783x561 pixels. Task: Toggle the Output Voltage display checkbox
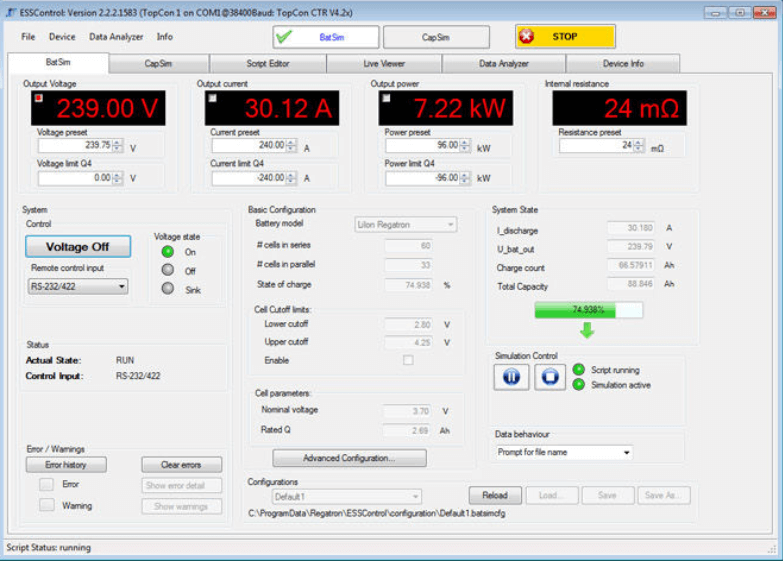coord(39,98)
